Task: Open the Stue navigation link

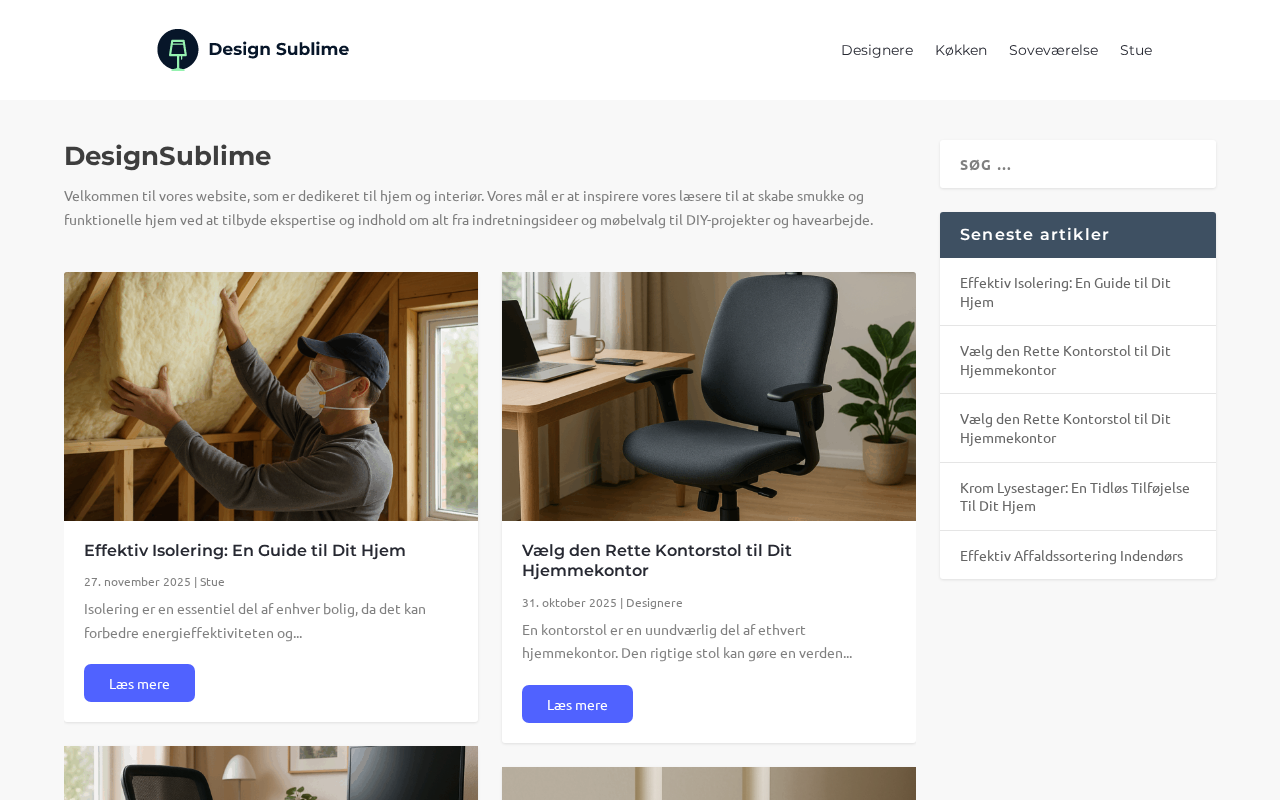Action: click(1136, 50)
